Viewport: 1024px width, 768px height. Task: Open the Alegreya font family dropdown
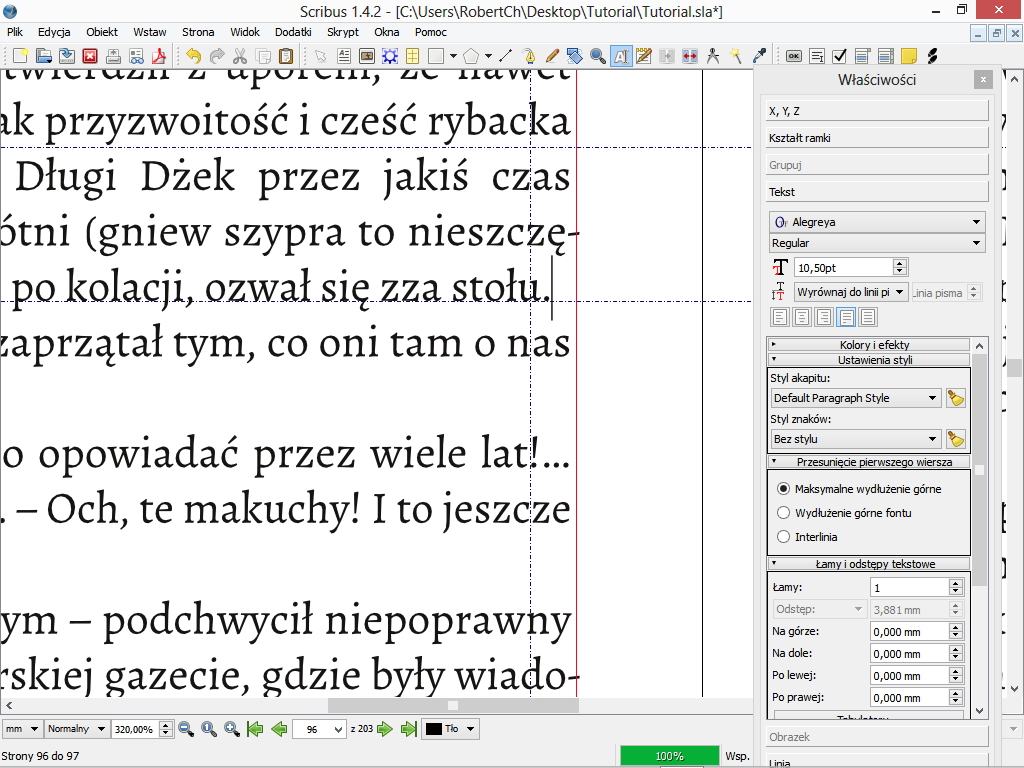pos(876,222)
